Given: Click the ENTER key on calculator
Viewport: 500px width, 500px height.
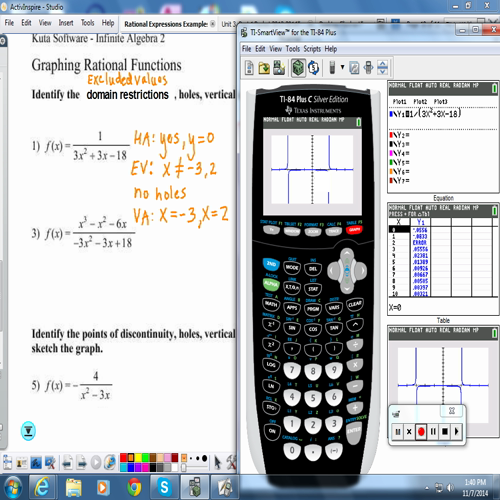Looking at the screenshot, I should tap(354, 431).
